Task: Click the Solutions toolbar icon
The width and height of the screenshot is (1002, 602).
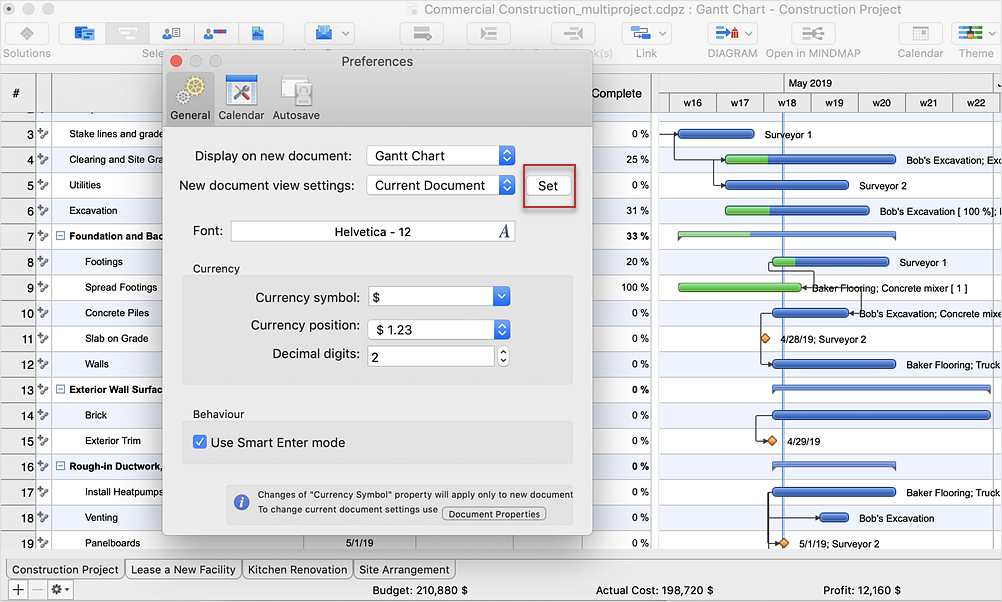Action: point(27,35)
